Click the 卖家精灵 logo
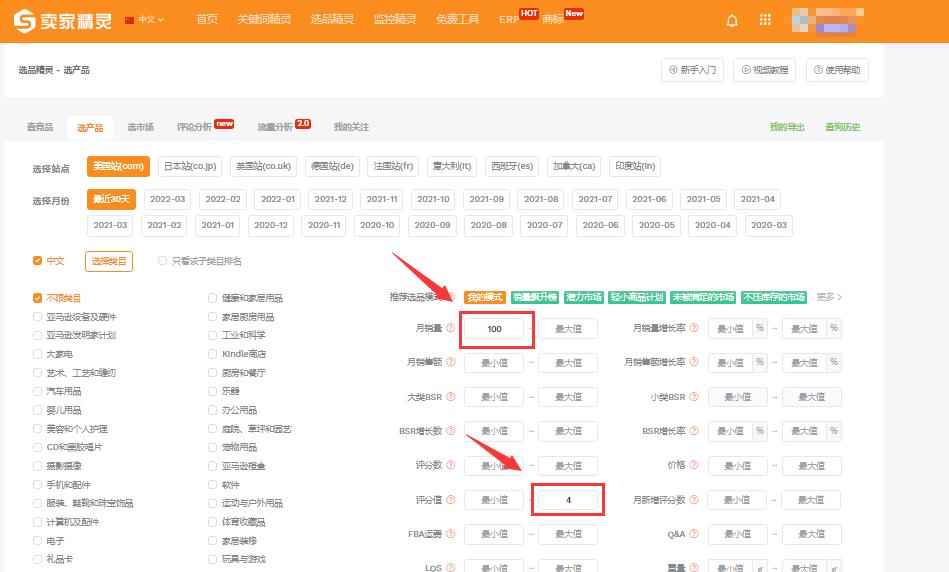949x572 pixels. click(x=63, y=21)
